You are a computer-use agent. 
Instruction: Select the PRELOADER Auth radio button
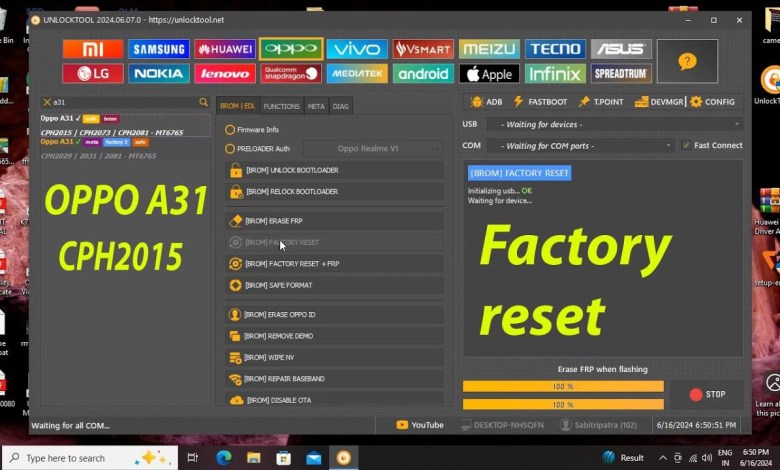(x=230, y=149)
